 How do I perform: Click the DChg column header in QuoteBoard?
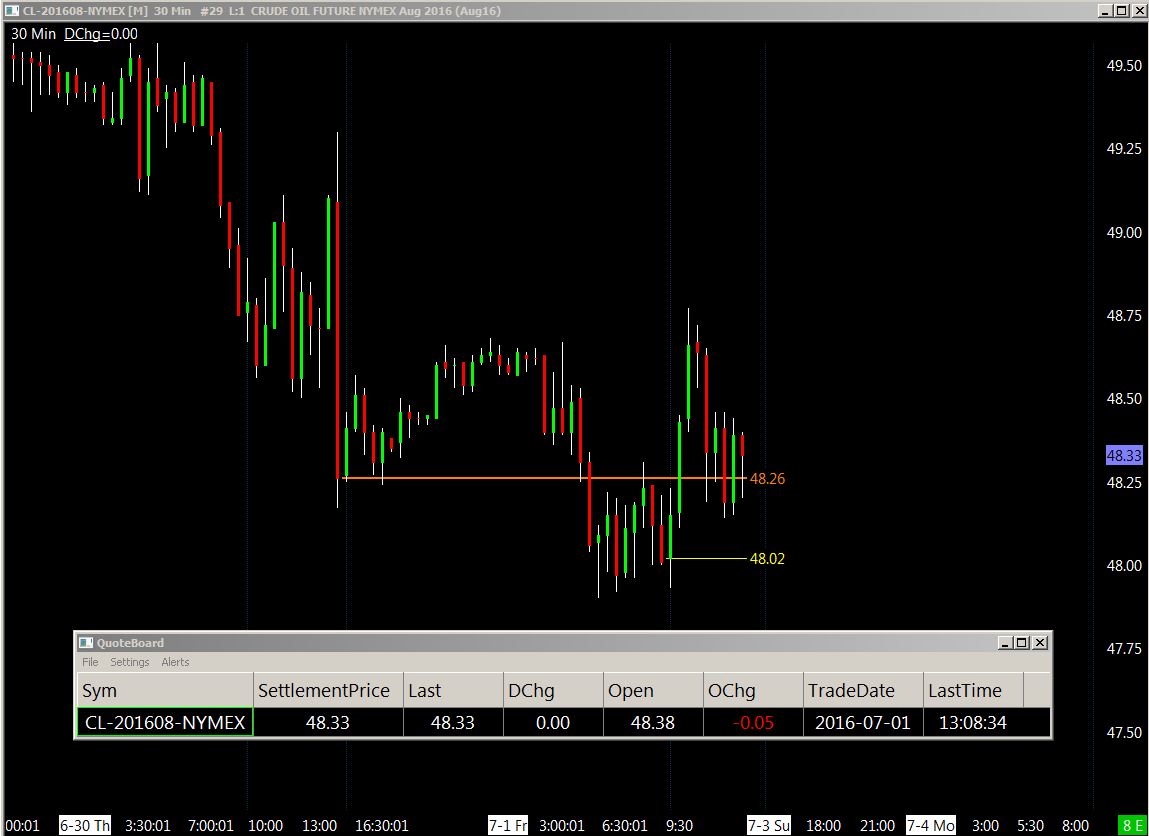click(x=553, y=690)
